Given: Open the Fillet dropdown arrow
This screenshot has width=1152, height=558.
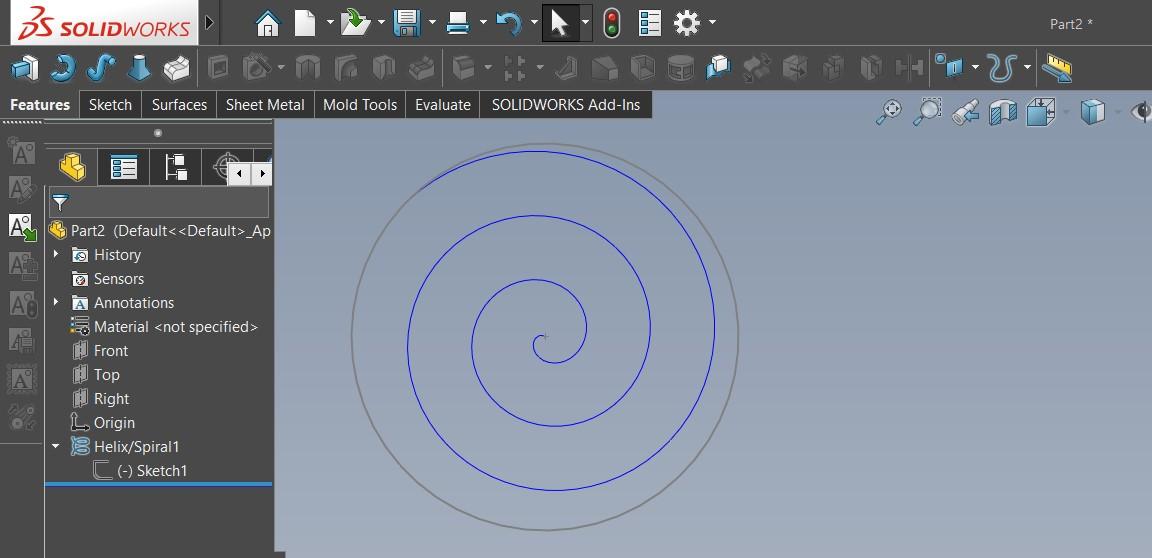Looking at the screenshot, I should [488, 68].
